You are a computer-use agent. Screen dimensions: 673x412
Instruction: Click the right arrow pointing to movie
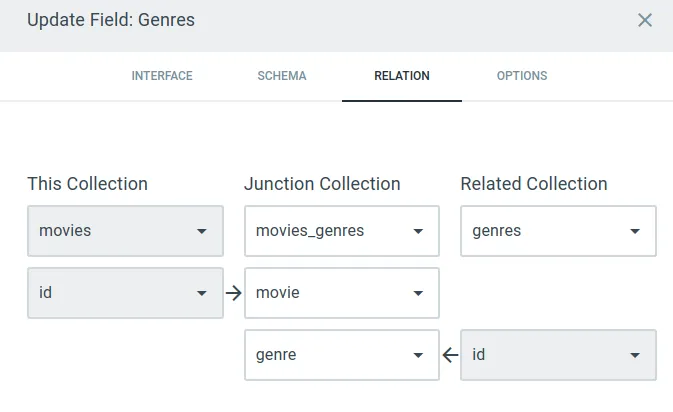pyautogui.click(x=234, y=293)
